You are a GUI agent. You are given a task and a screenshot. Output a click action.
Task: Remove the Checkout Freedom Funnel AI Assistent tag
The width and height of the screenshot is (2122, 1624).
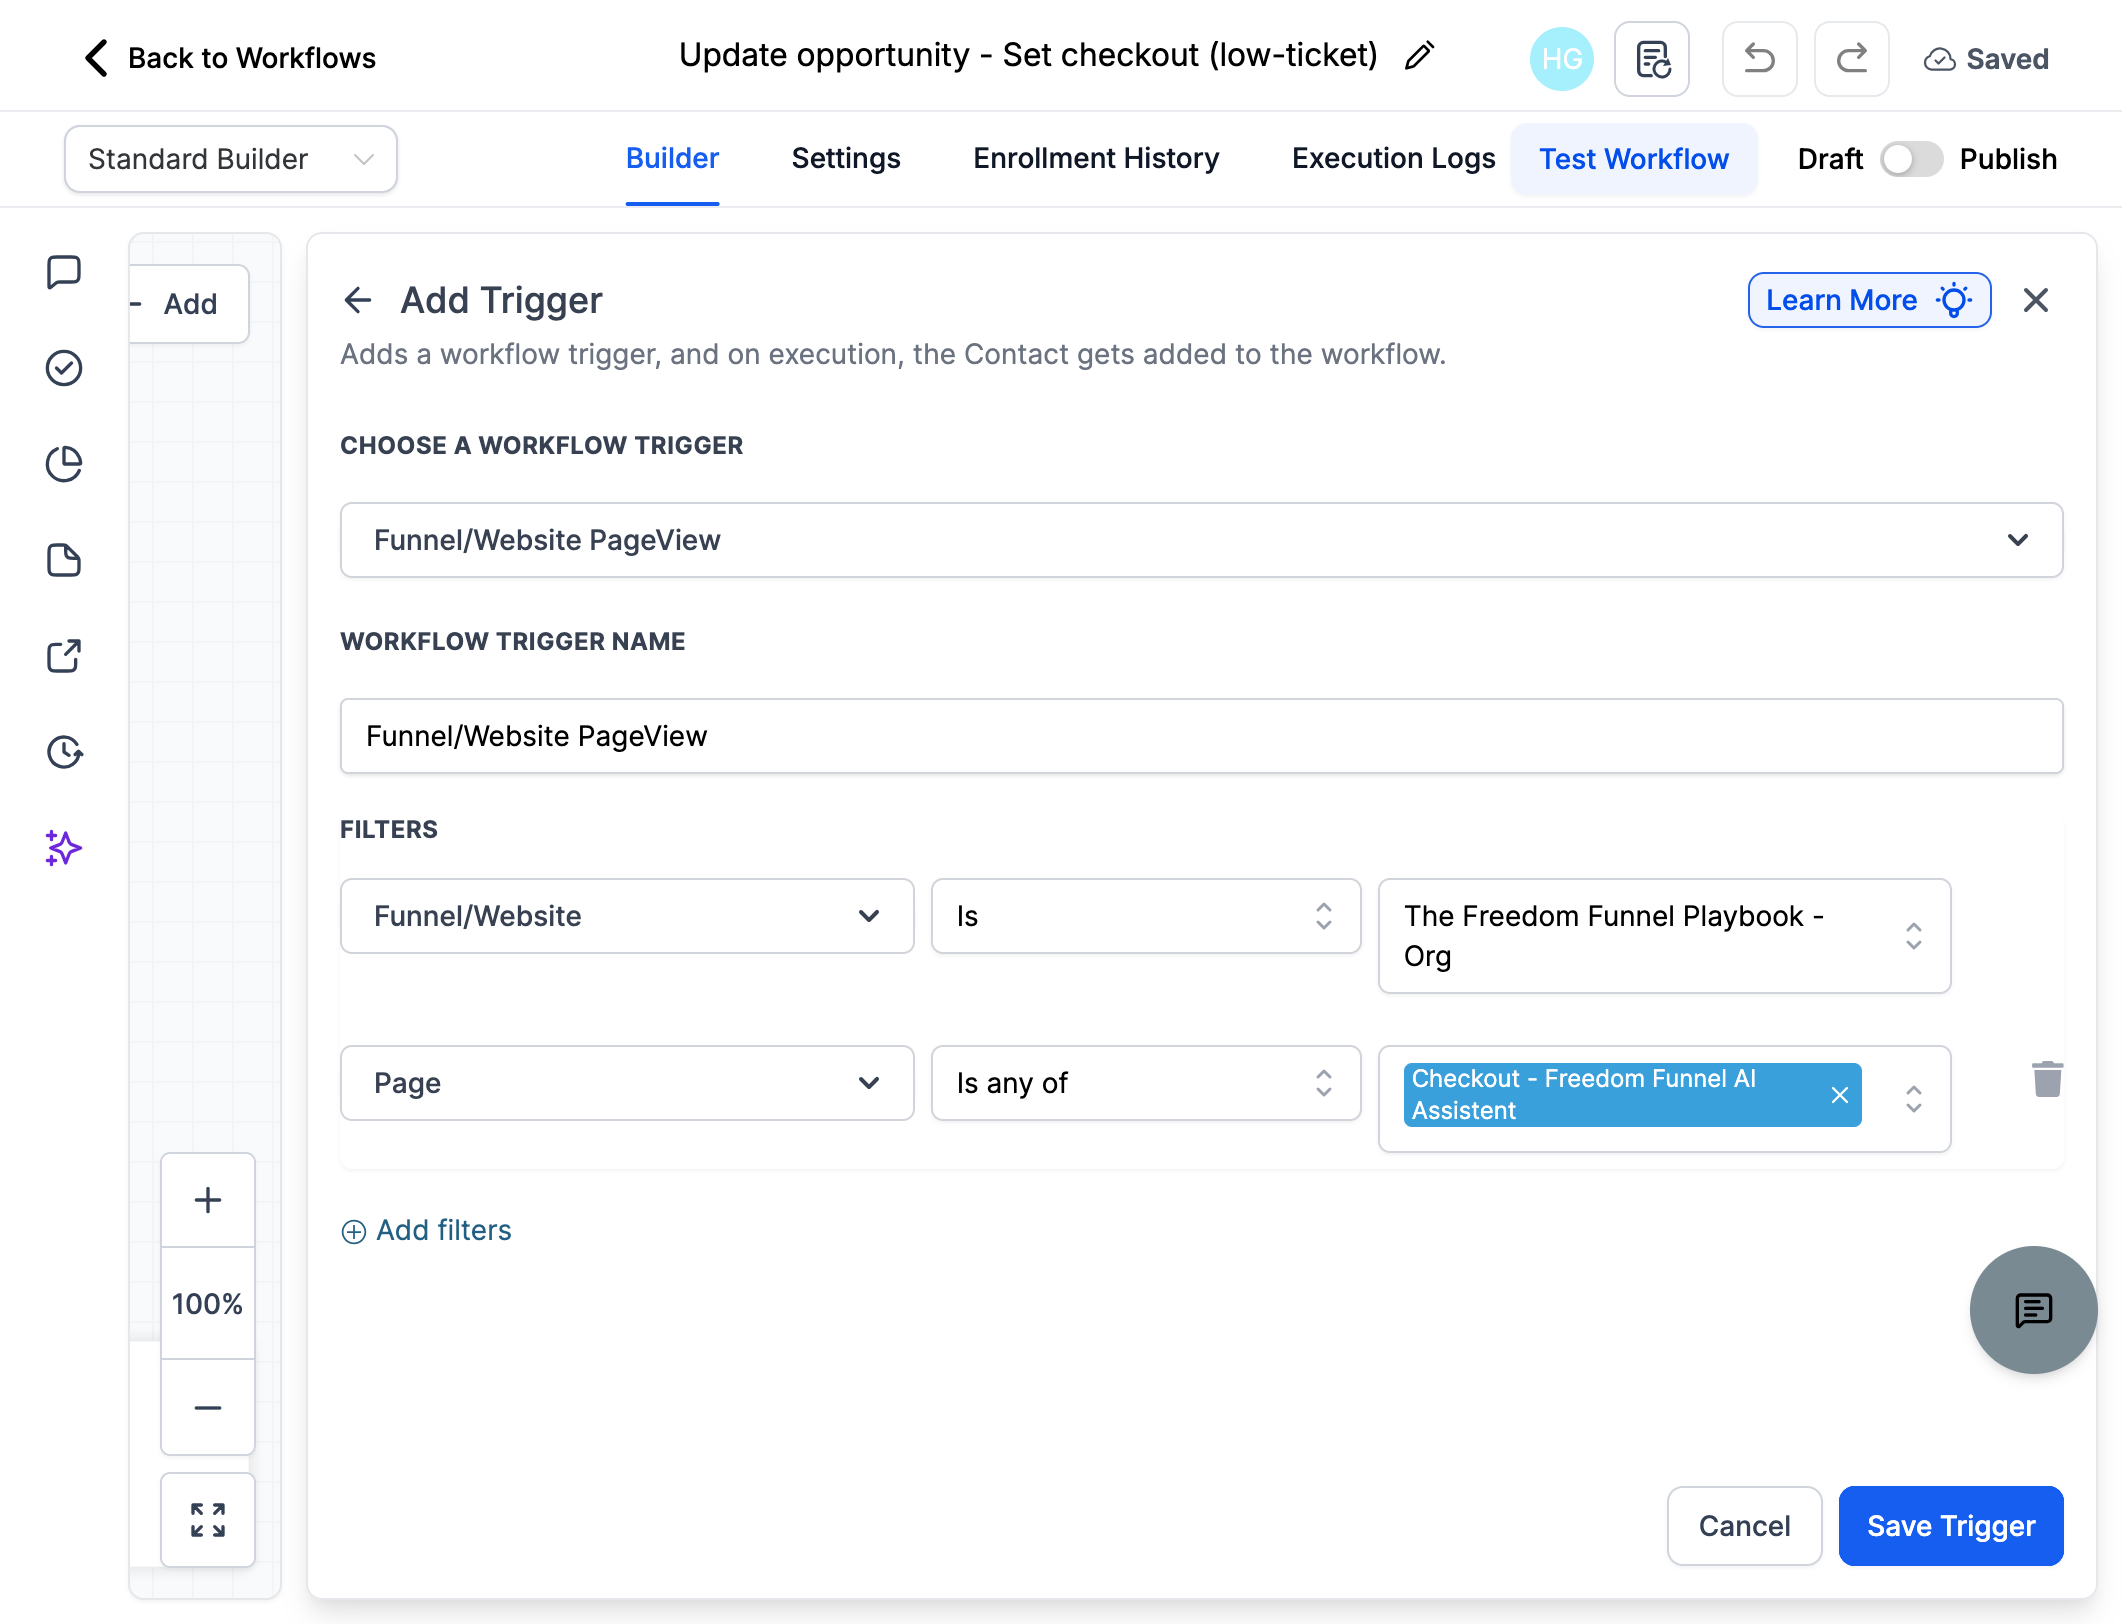[1839, 1095]
